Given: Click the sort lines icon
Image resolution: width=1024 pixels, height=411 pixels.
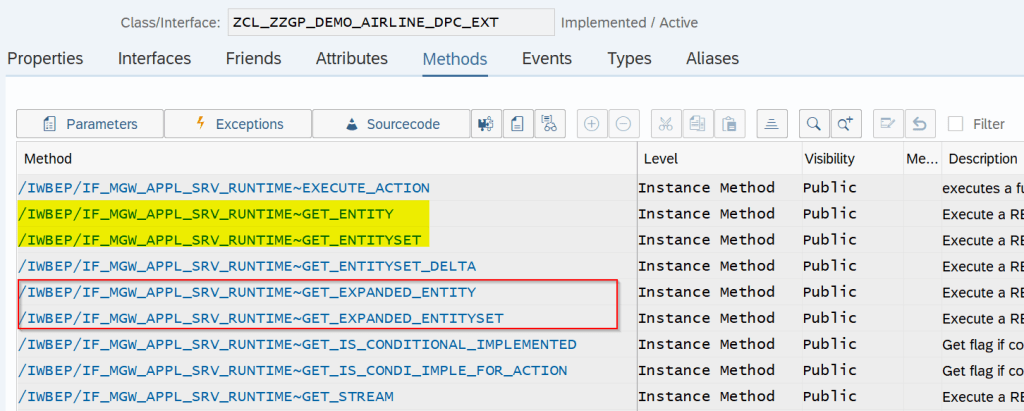Looking at the screenshot, I should (x=772, y=124).
